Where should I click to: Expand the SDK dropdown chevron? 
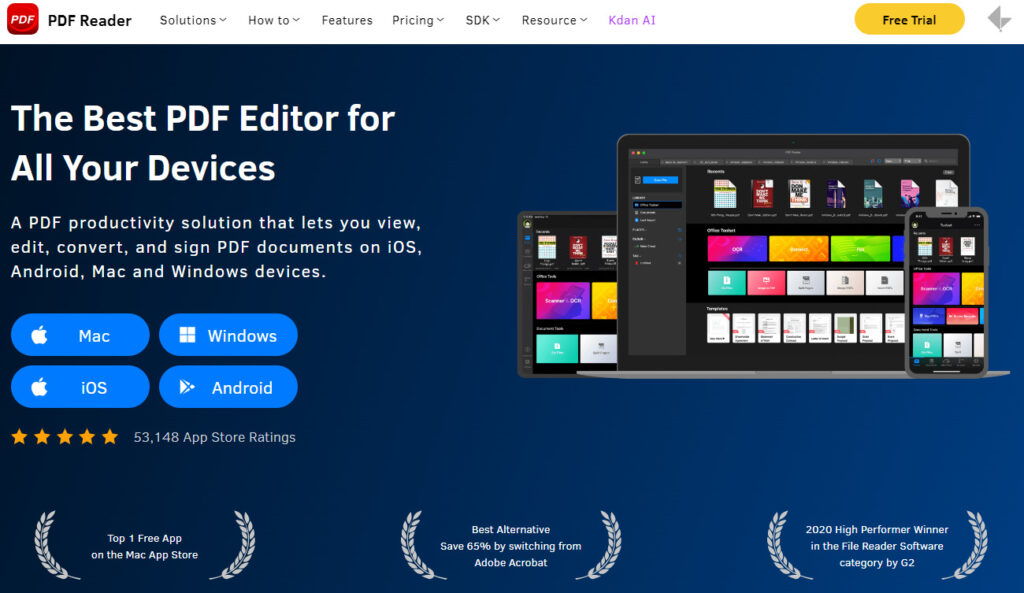(496, 20)
